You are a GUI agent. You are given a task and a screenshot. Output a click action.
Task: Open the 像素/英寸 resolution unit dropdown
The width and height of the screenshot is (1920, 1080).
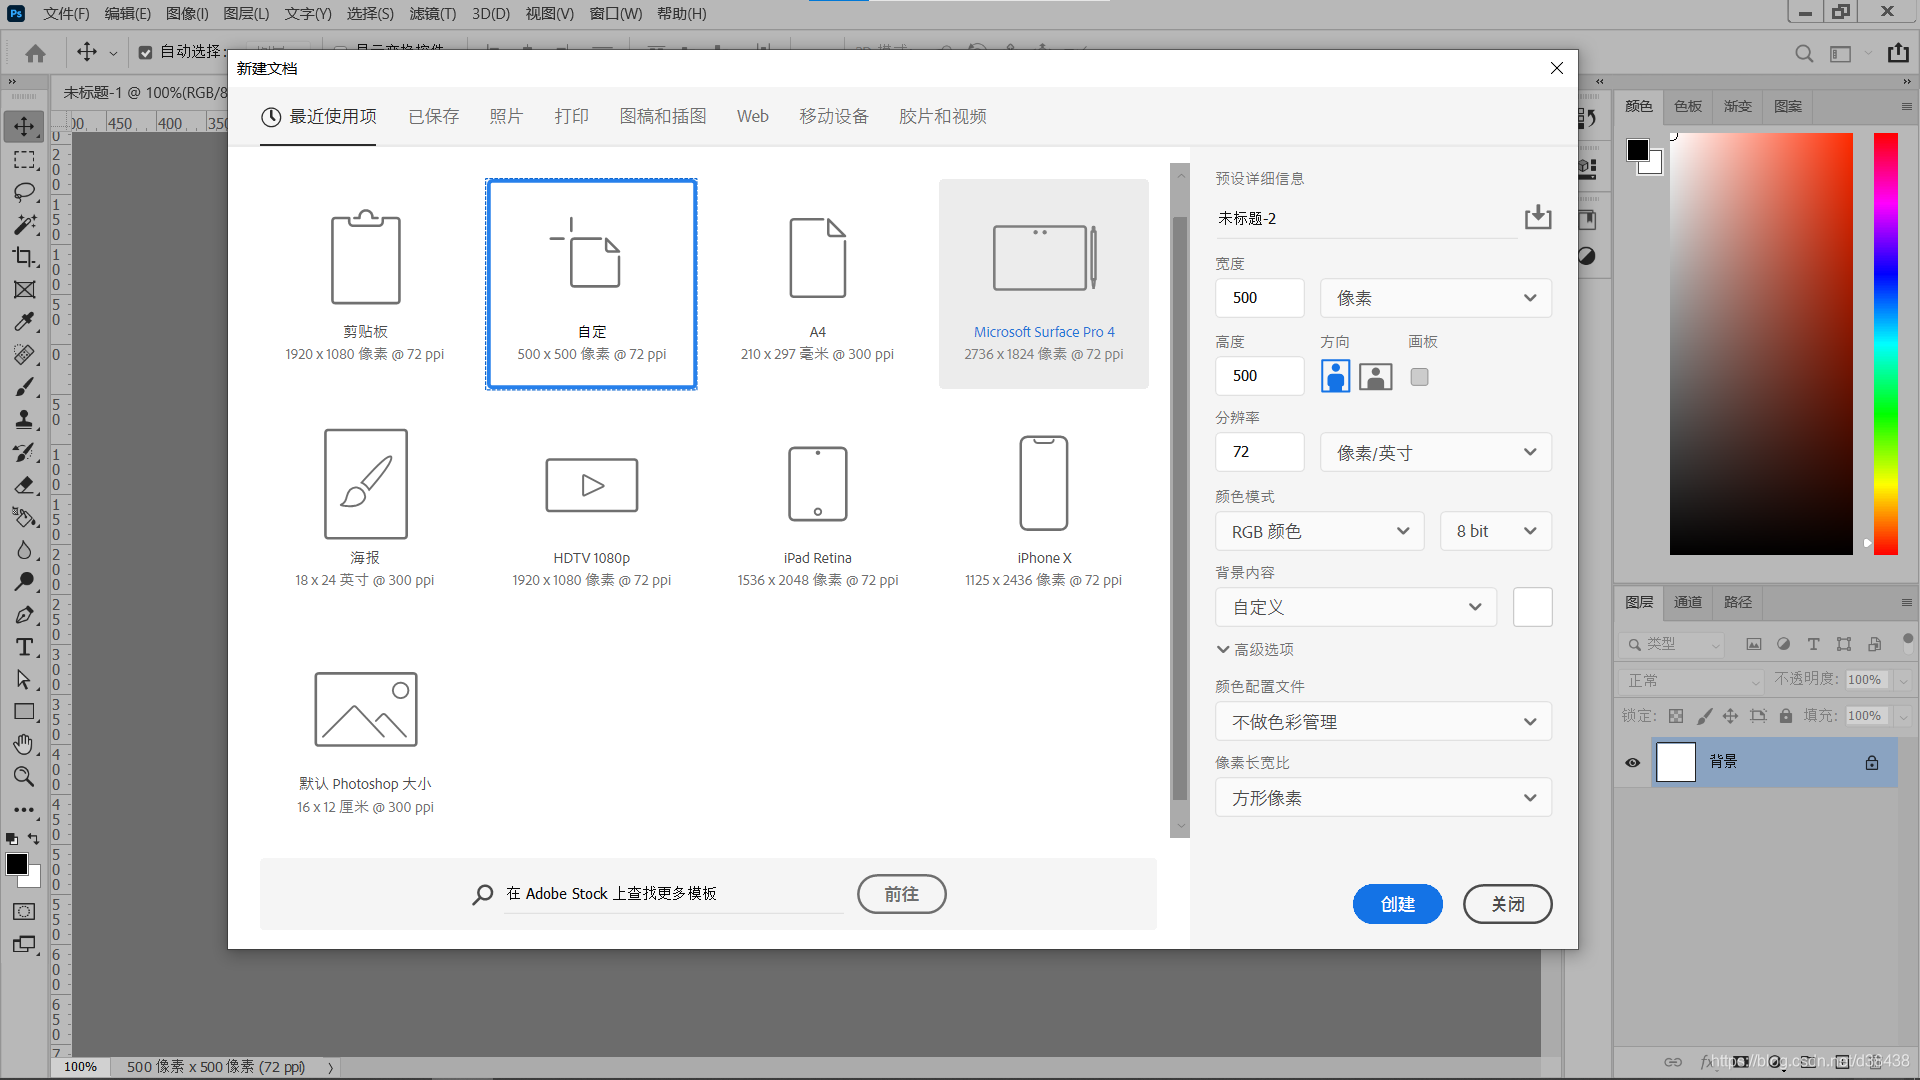[x=1435, y=453]
